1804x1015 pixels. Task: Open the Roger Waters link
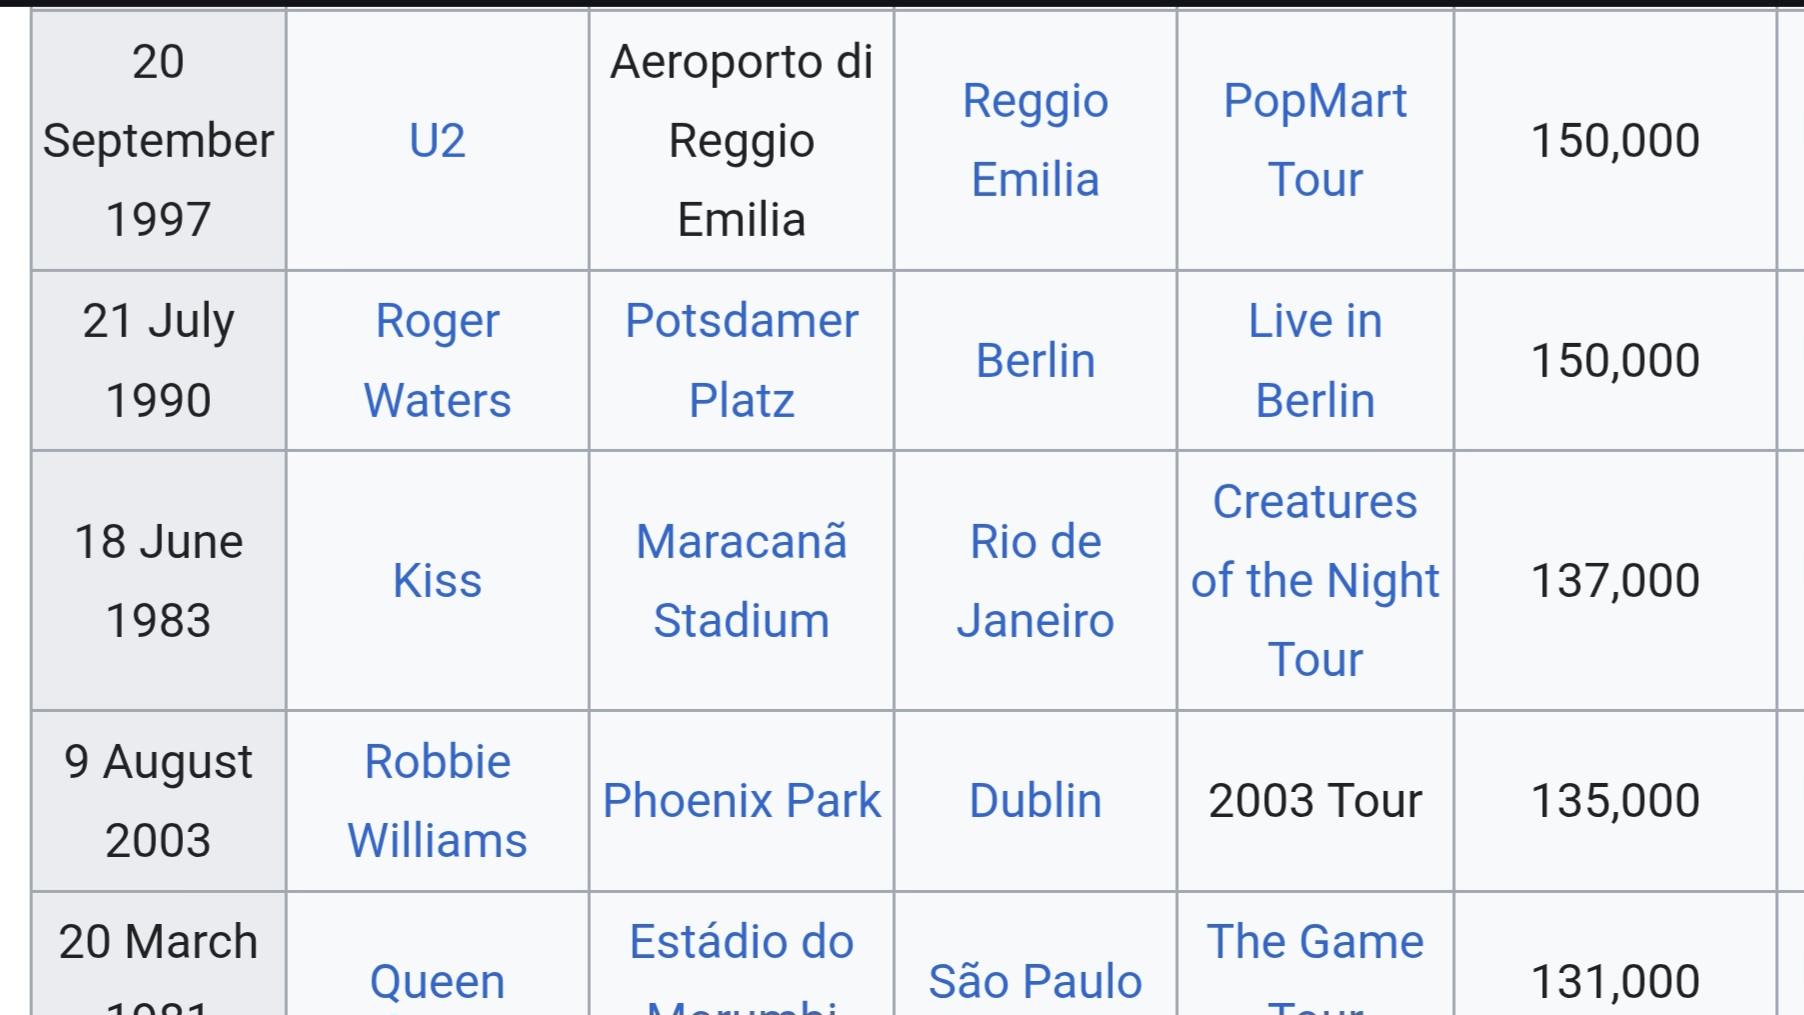pyautogui.click(x=437, y=361)
